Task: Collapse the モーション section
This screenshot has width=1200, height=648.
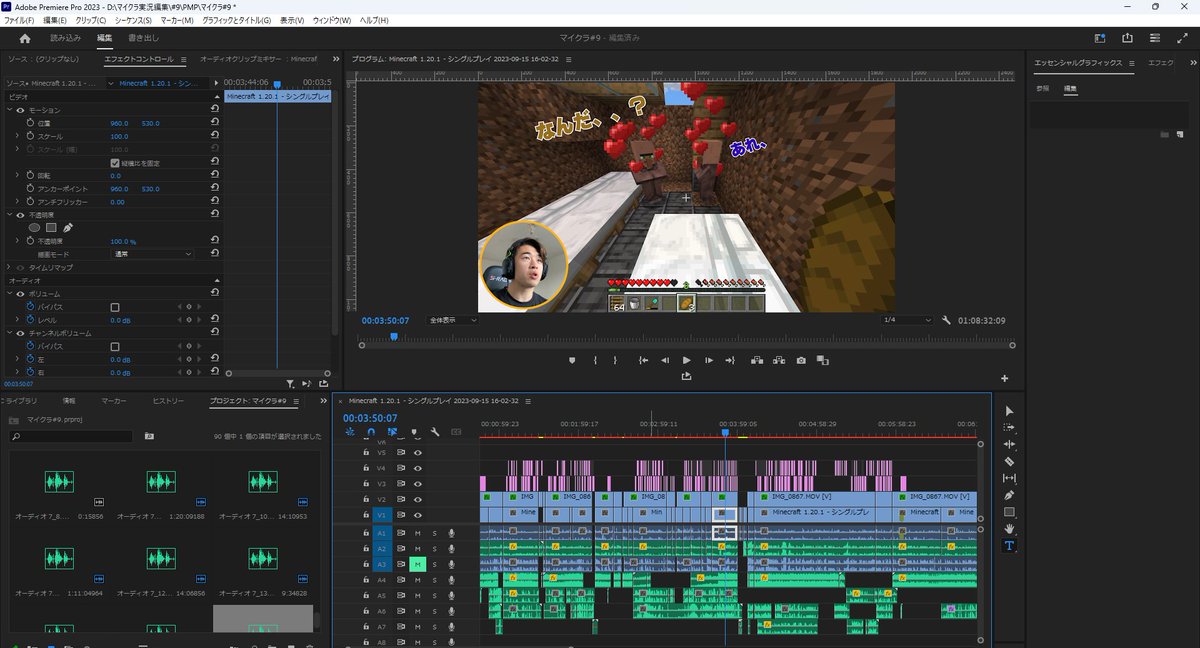Action: pyautogui.click(x=9, y=110)
